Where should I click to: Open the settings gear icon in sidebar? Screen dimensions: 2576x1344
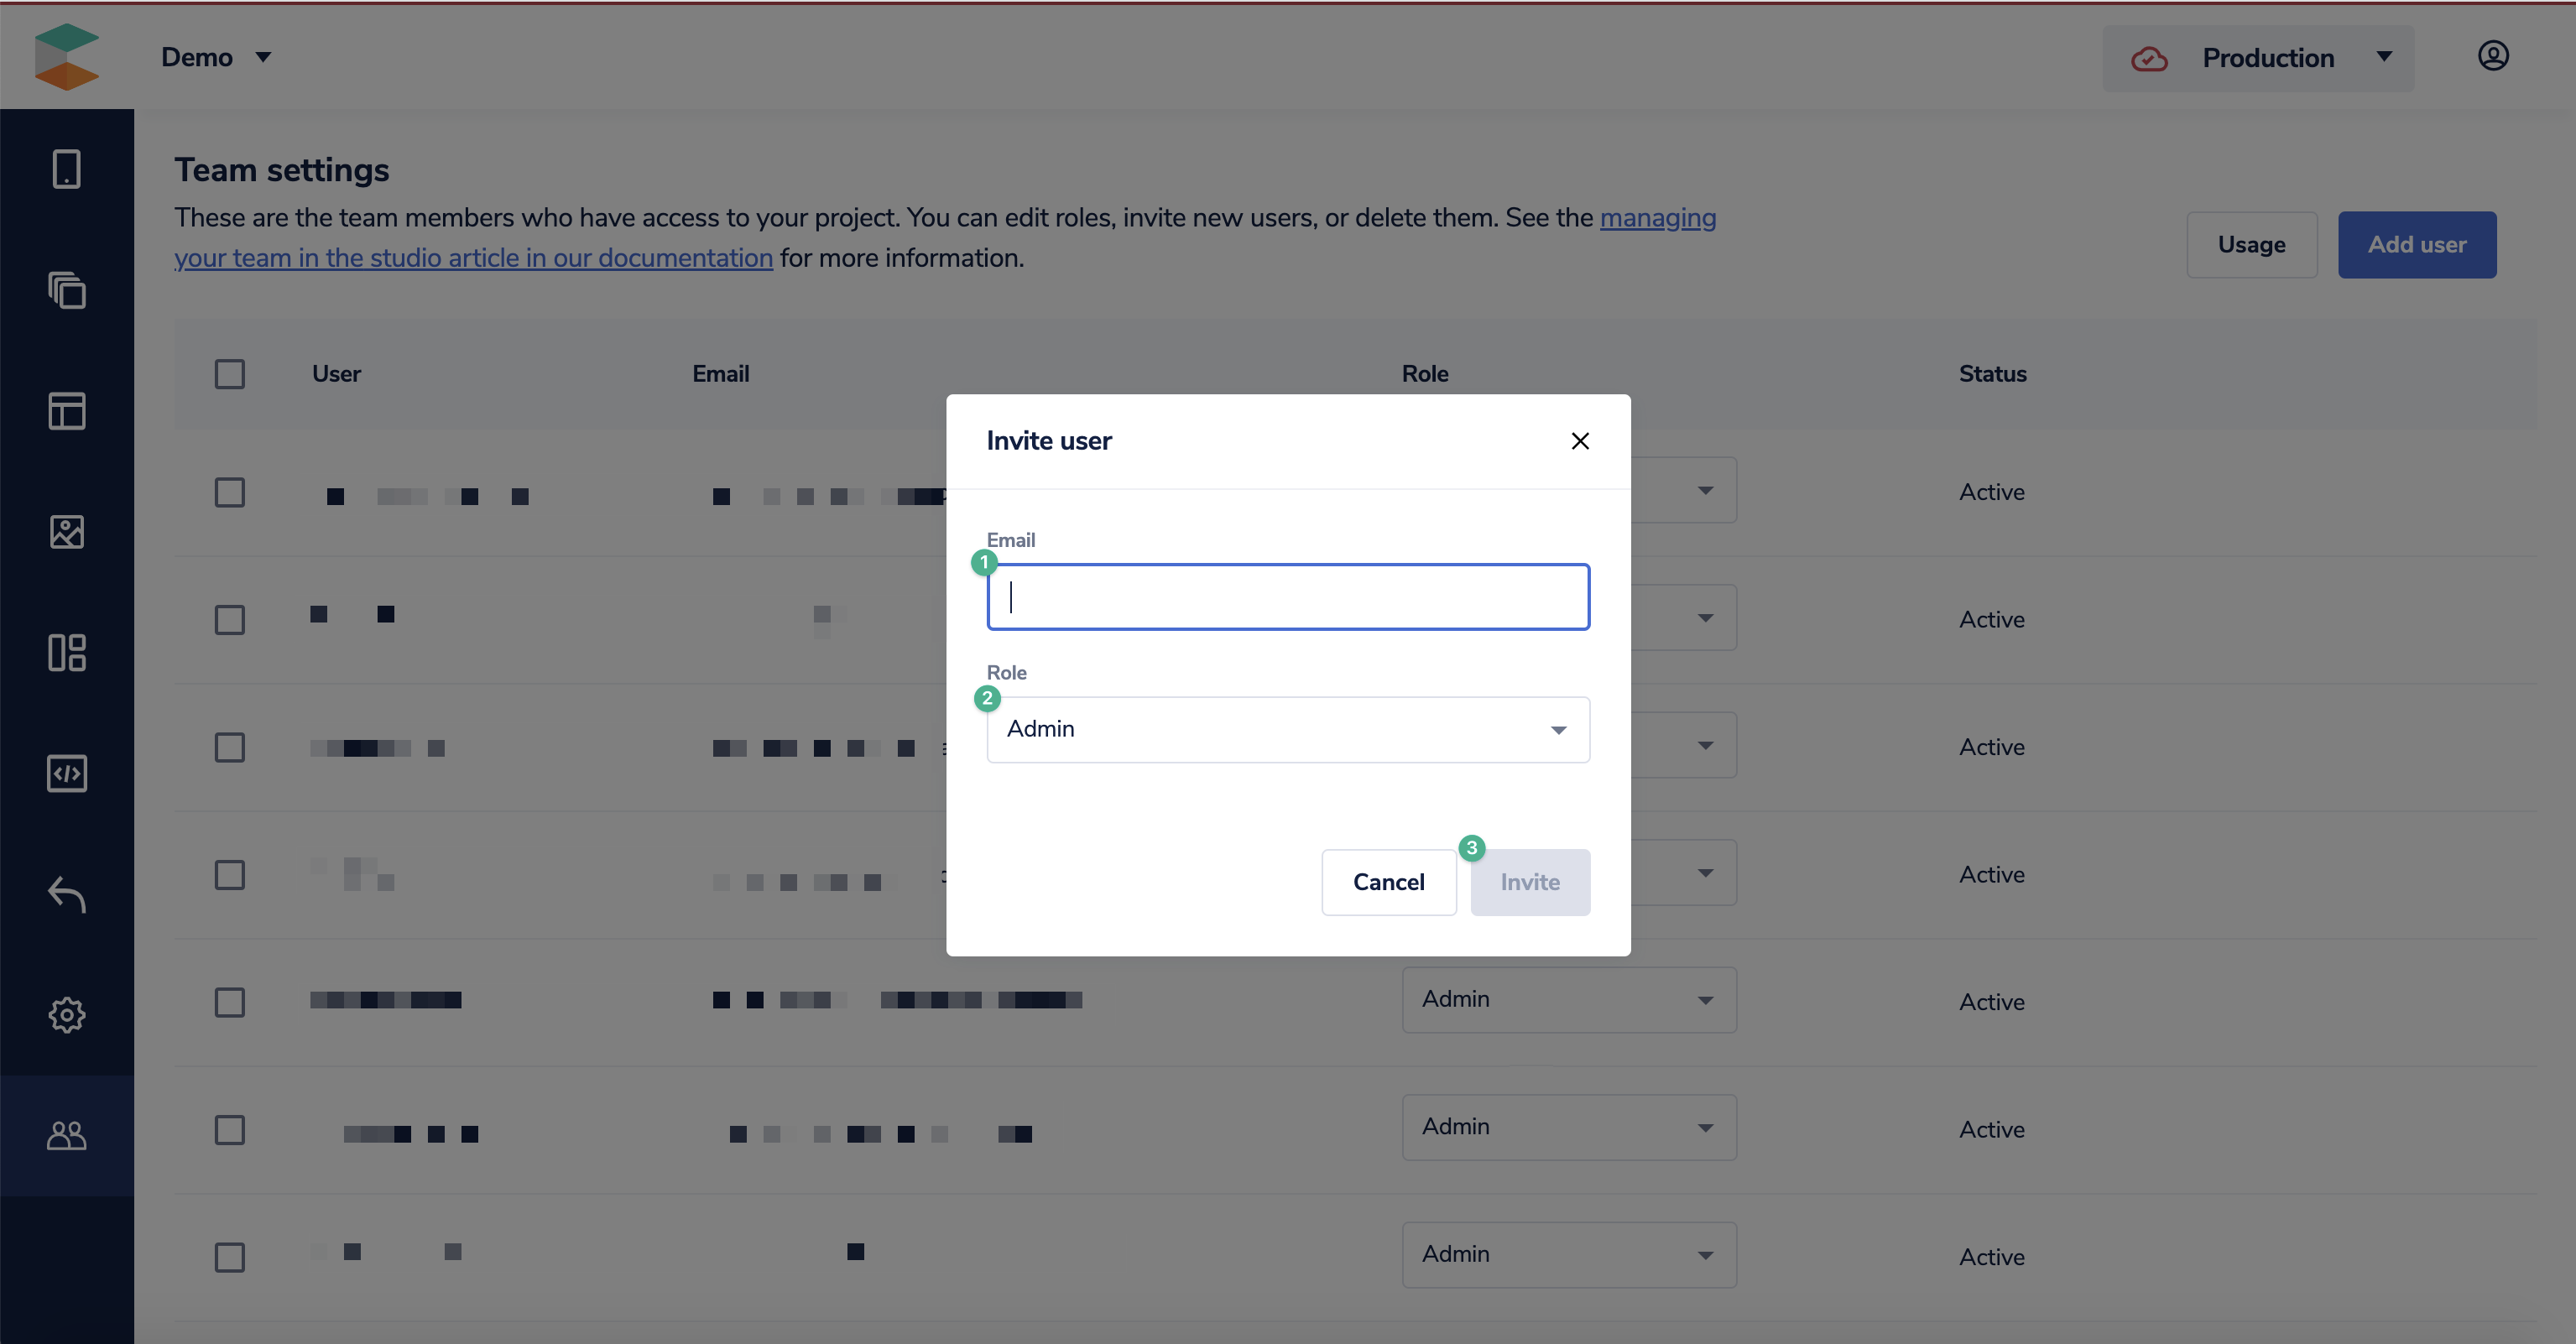click(66, 1015)
